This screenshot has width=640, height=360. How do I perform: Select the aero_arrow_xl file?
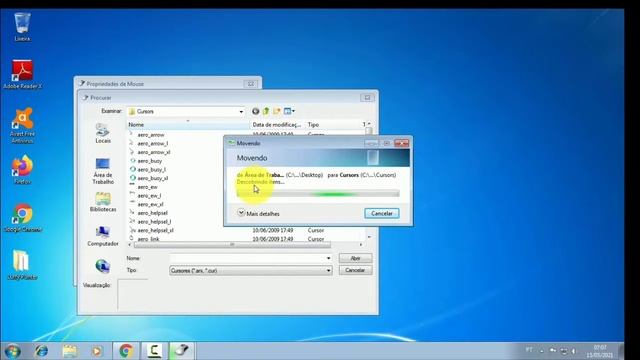(153, 152)
